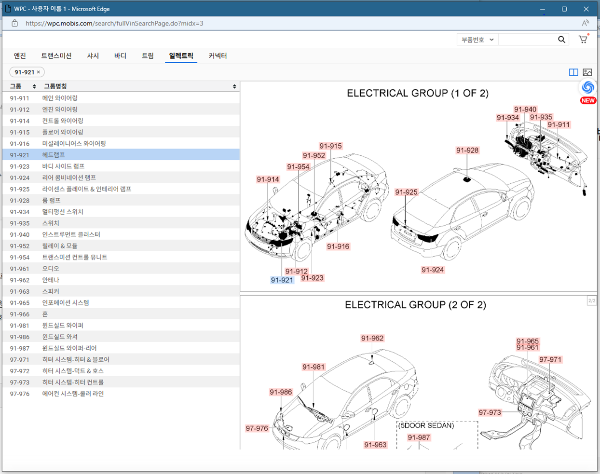Select list row 97-973 히터 컨트롤
Screen dimensions: 600x474
[x=121, y=382]
